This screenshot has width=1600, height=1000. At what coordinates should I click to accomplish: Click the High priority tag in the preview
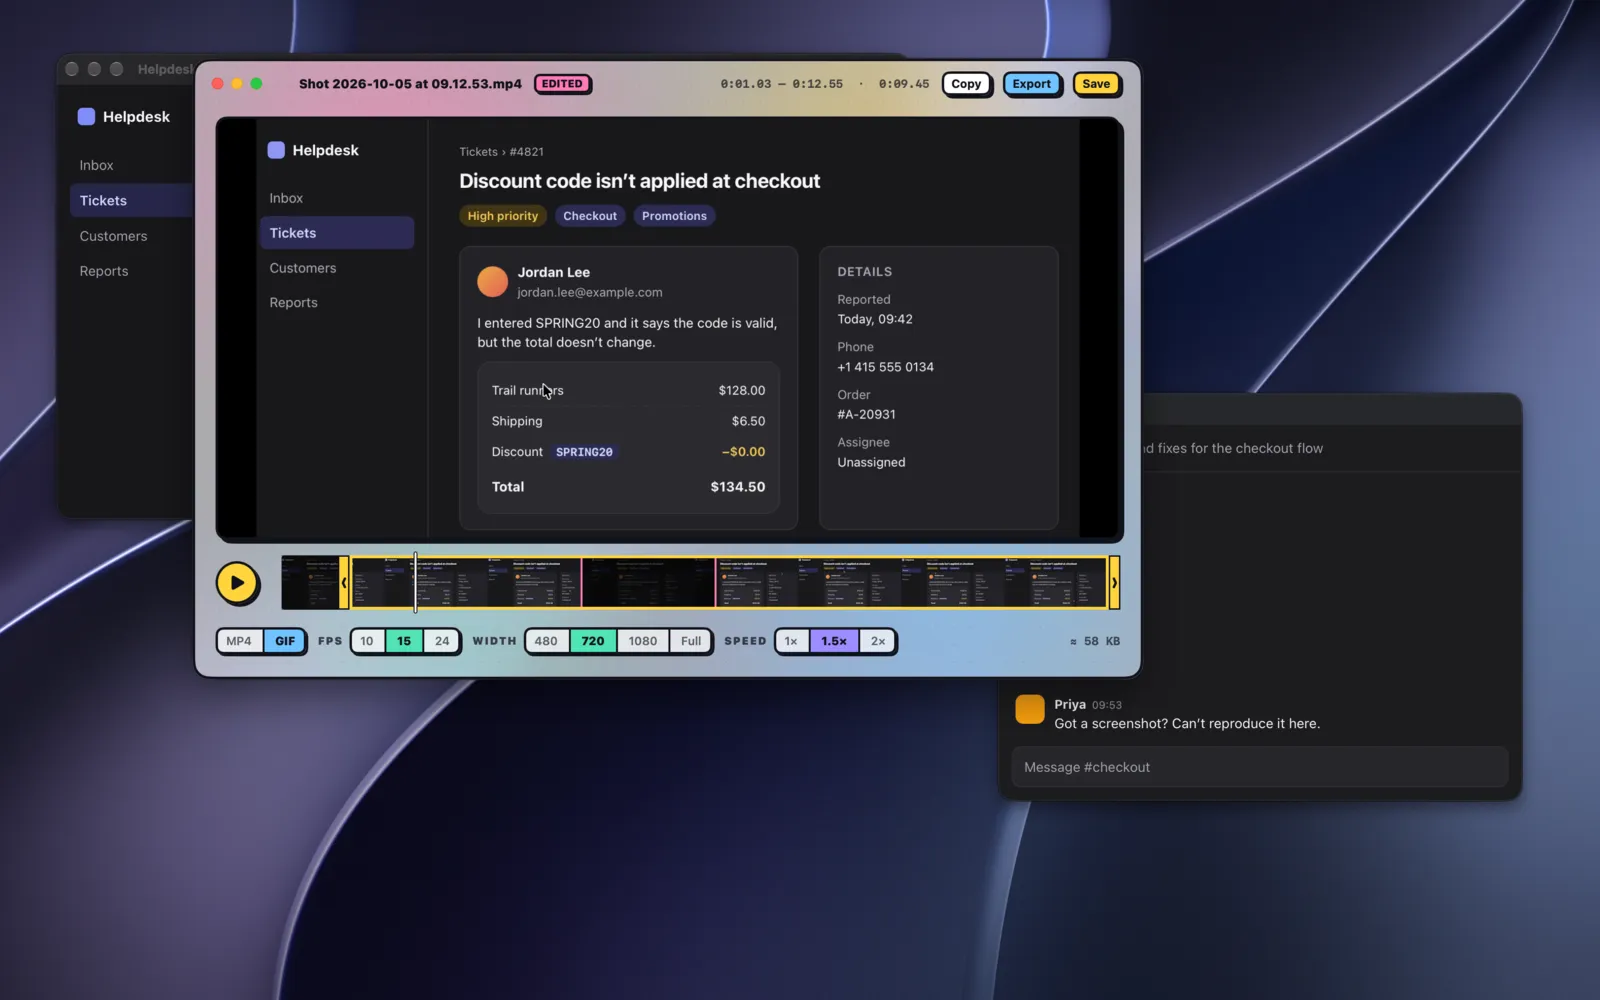coord(503,216)
